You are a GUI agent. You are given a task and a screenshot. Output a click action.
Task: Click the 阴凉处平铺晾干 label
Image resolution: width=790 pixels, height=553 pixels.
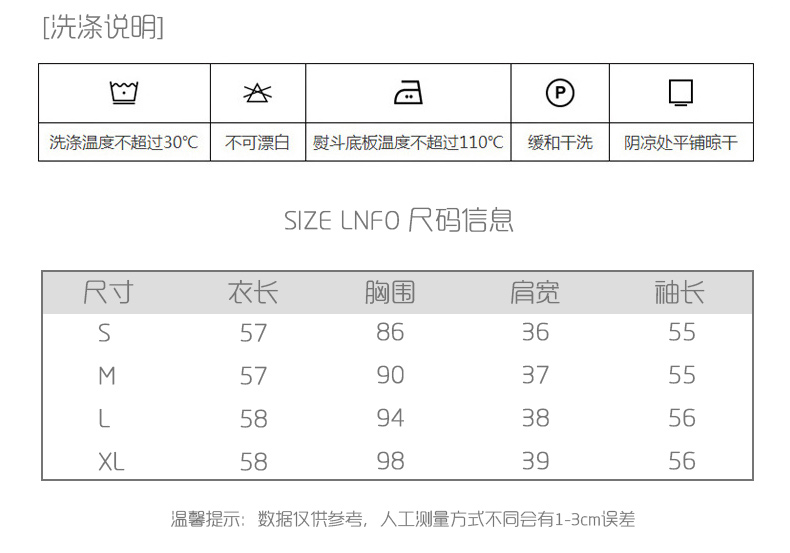681,143
